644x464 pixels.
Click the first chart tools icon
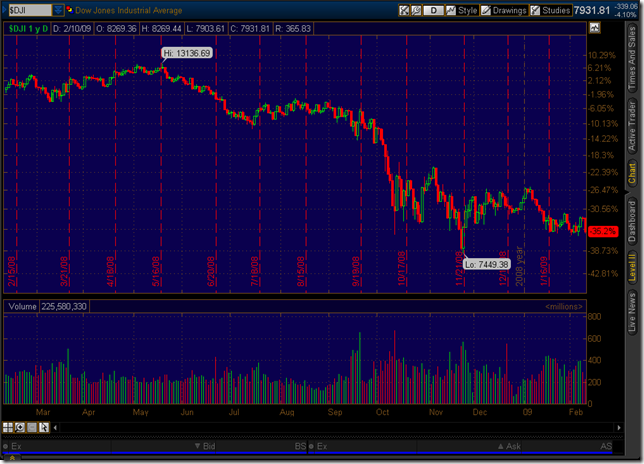[404, 10]
